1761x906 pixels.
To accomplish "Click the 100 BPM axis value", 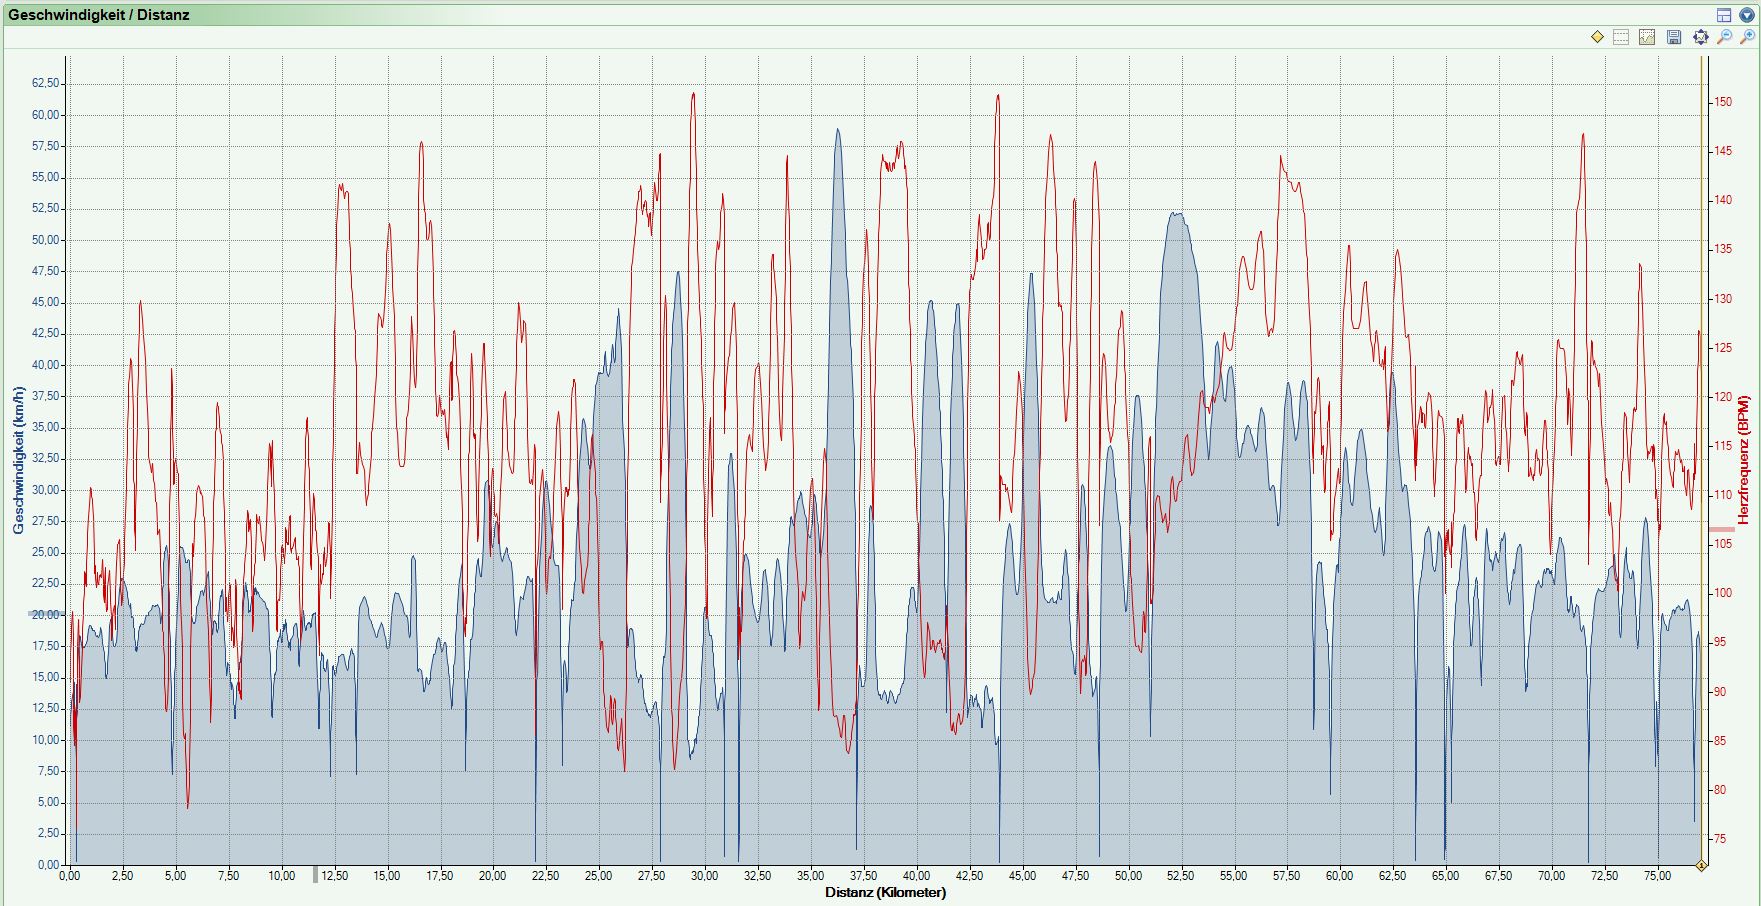I will click(x=1722, y=593).
